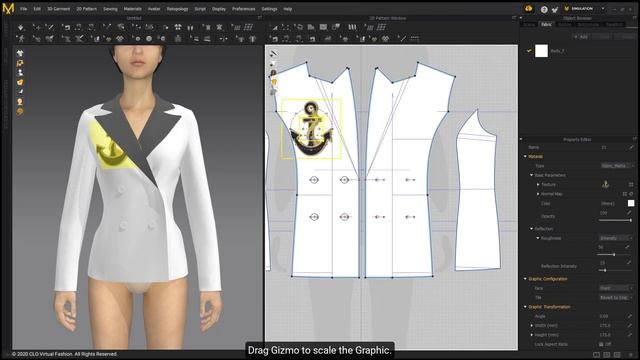Toggle Lock Aspect Ratio switch
640x360 pixels.
[605, 344]
